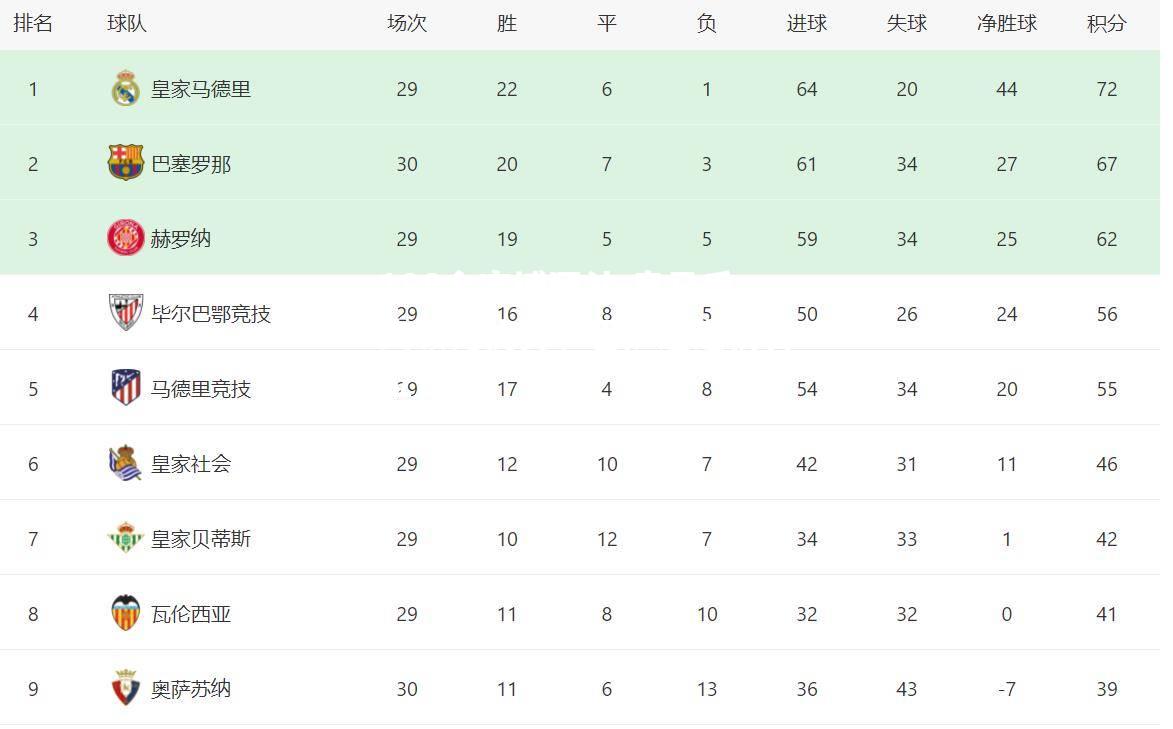The width and height of the screenshot is (1173, 729).
Task: Open the 奥萨苏纳 team name link
Action: tap(191, 689)
